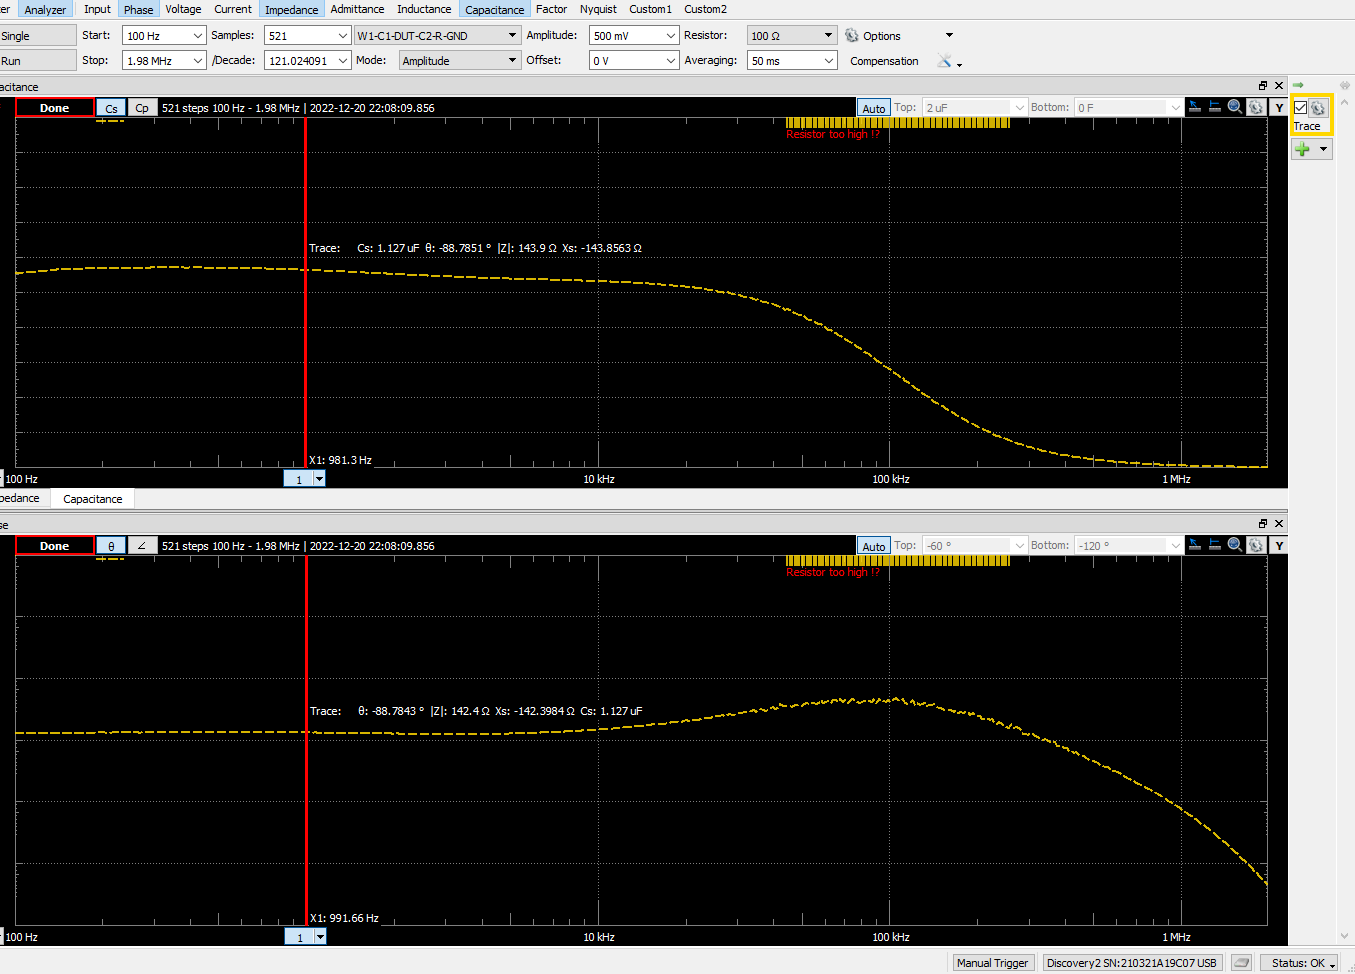The height and width of the screenshot is (974, 1355).
Task: Click the green plus add trace button
Action: (1302, 149)
